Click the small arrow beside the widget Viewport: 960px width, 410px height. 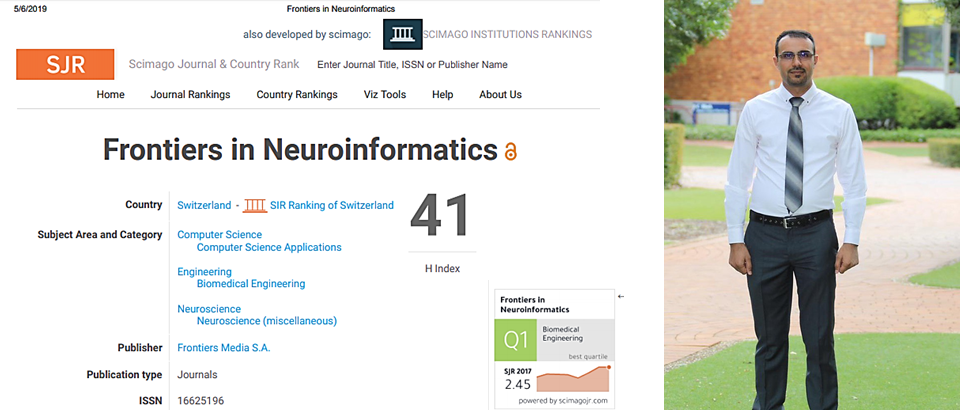(621, 296)
